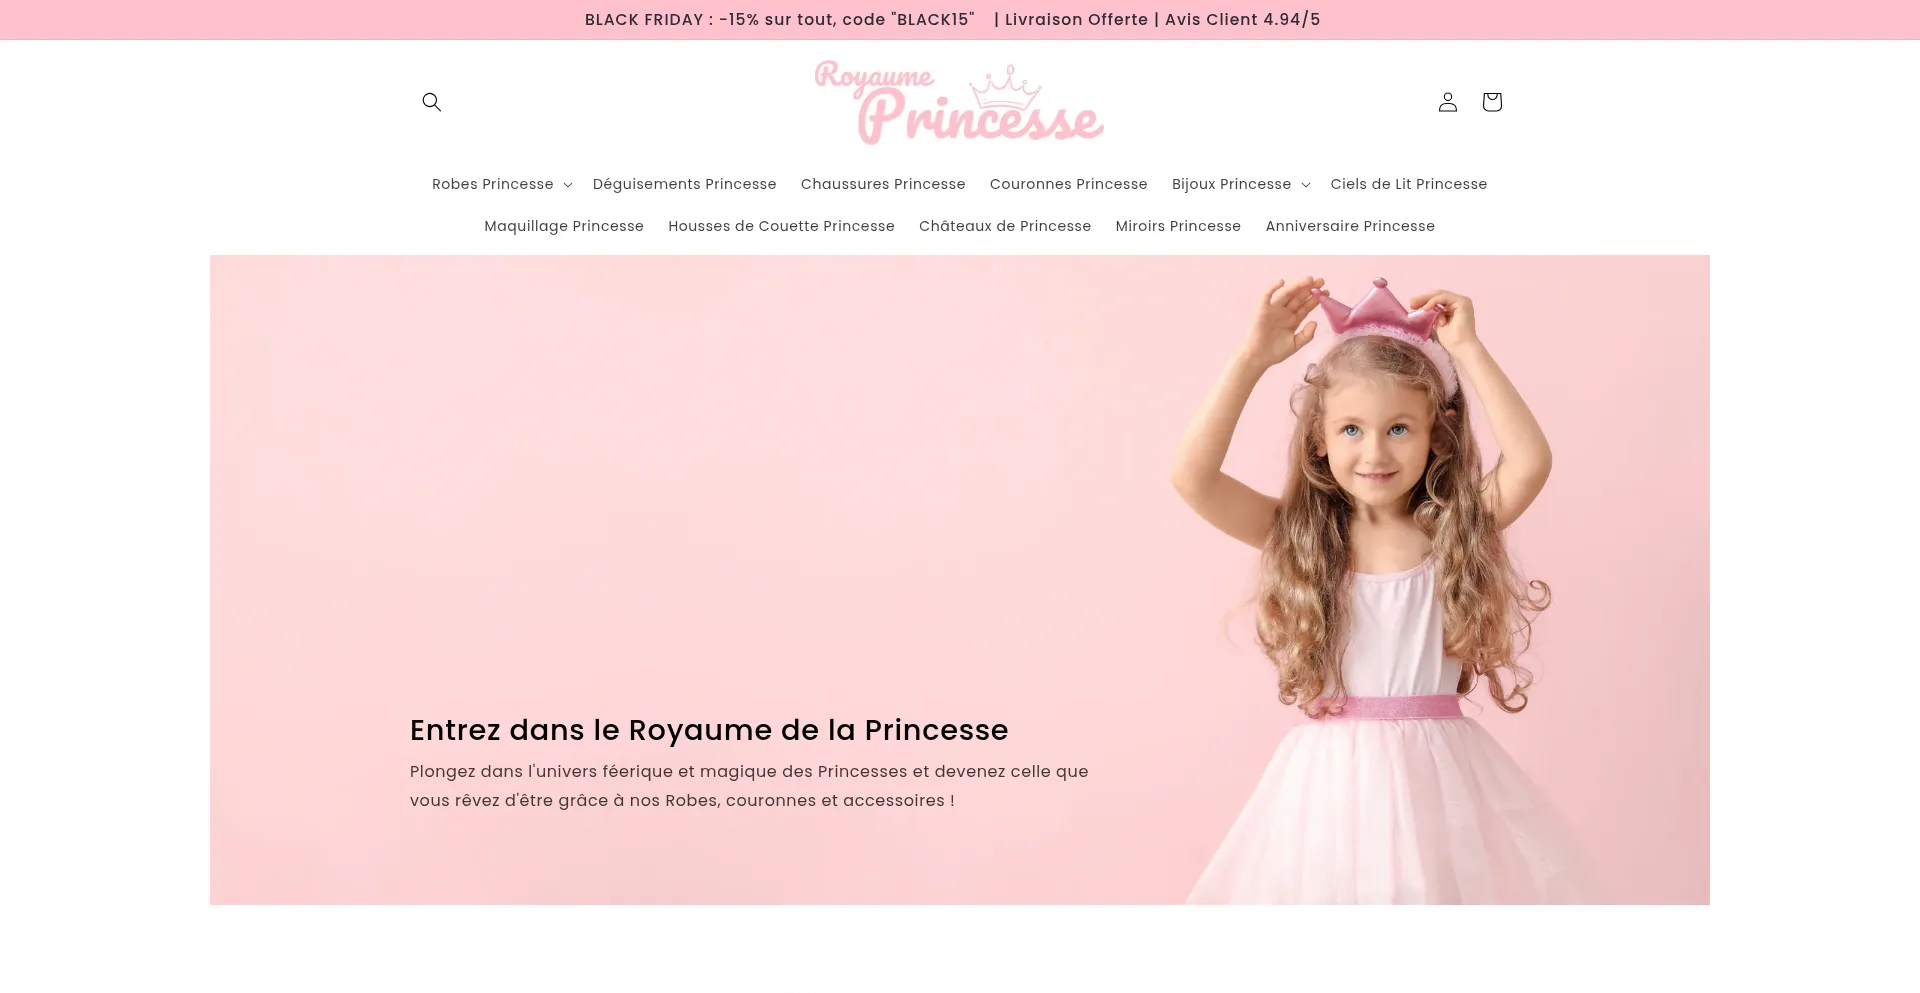Navigate to Ciels de Lit Princesse
The image size is (1920, 993).
[1408, 183]
